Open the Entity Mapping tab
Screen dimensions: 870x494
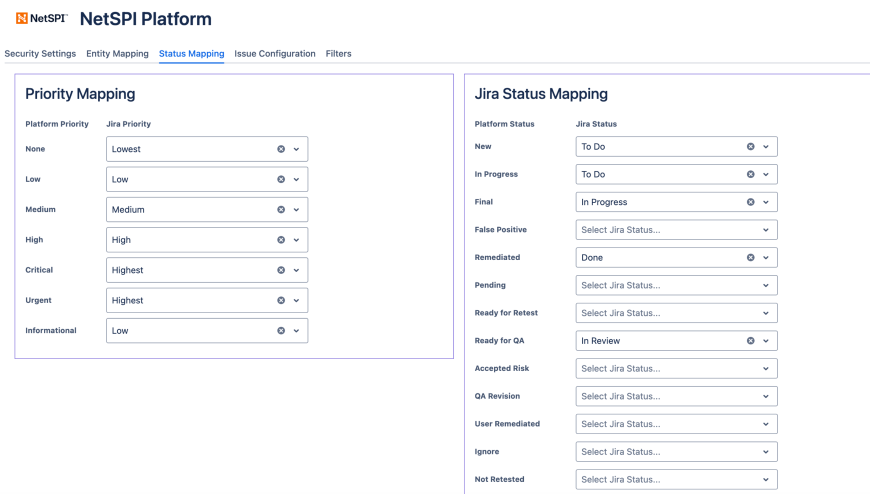point(117,54)
